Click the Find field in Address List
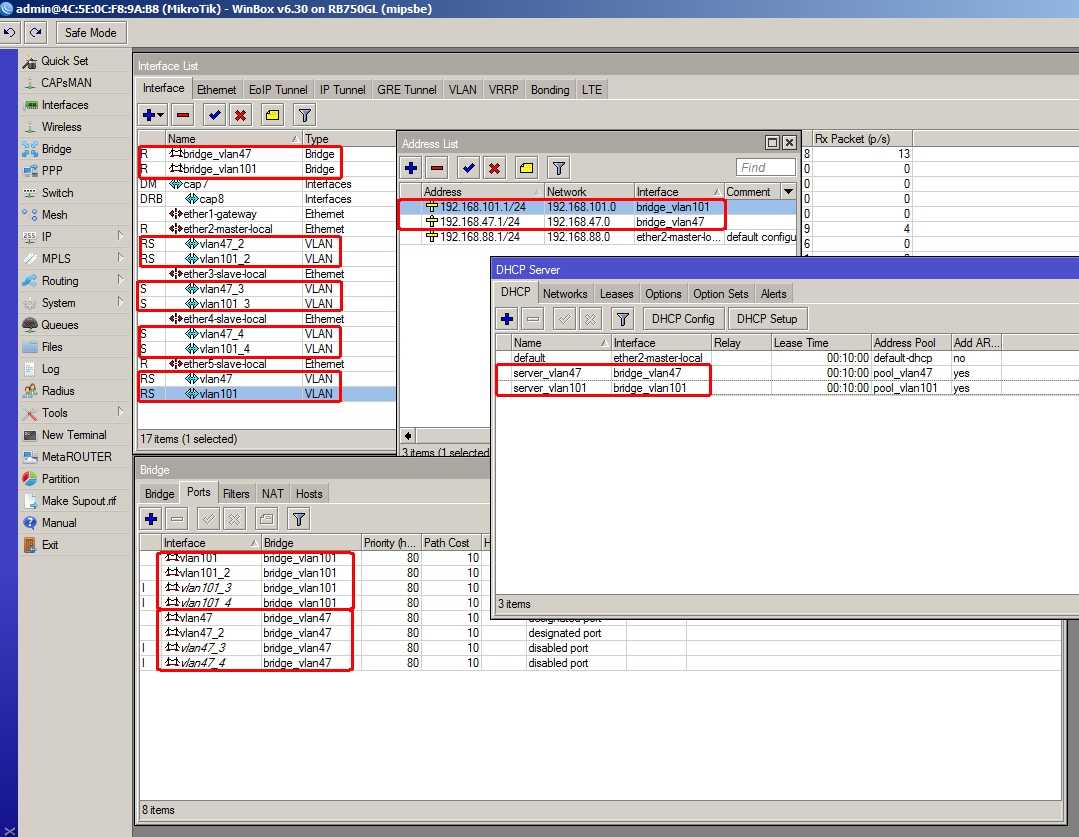 pos(765,168)
